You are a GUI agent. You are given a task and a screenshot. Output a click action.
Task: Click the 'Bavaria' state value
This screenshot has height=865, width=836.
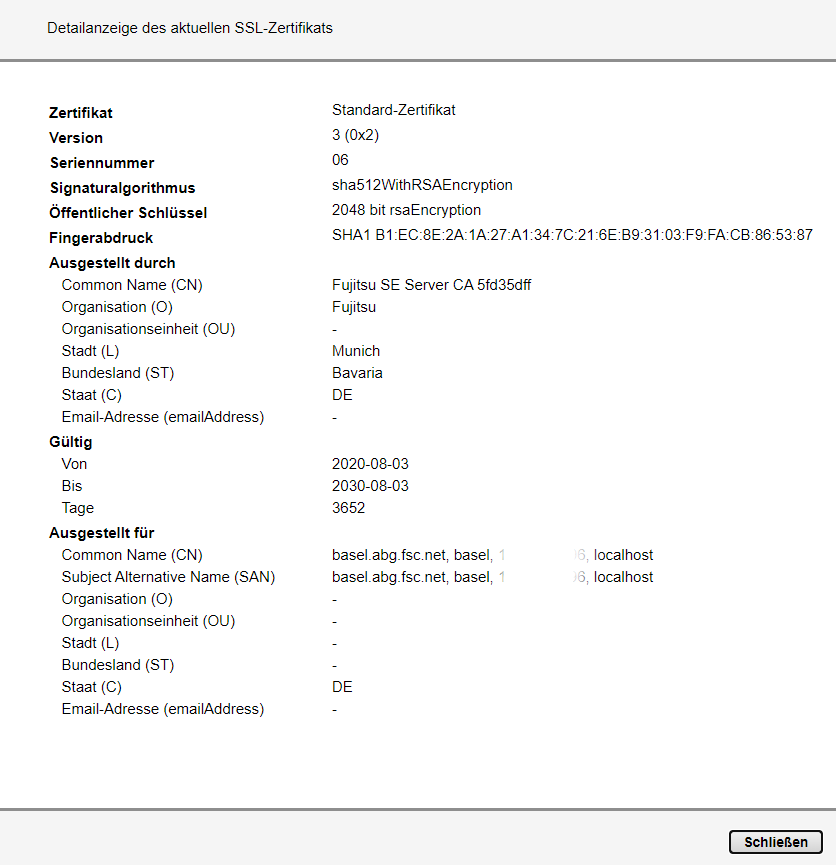point(357,373)
